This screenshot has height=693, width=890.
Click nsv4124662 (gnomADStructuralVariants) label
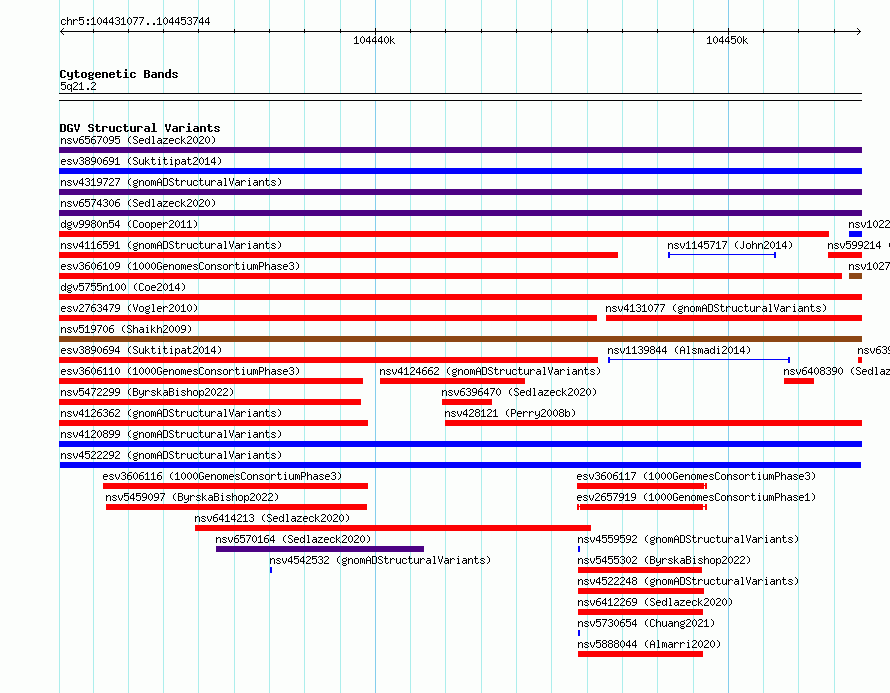[490, 371]
